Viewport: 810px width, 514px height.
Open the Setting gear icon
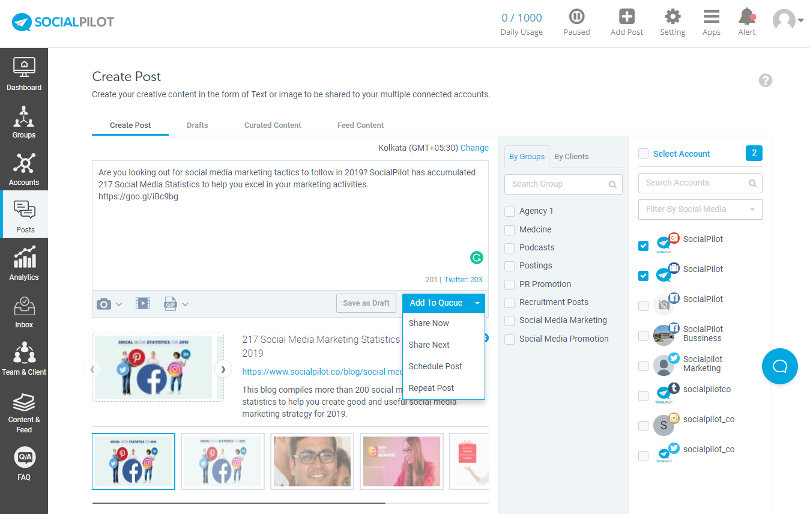point(672,17)
